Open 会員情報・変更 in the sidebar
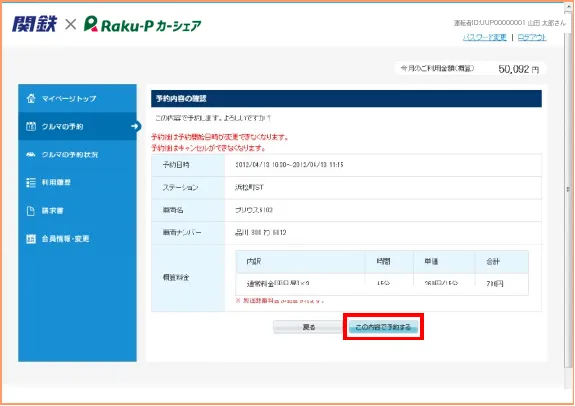575x406 pixels. click(x=77, y=239)
